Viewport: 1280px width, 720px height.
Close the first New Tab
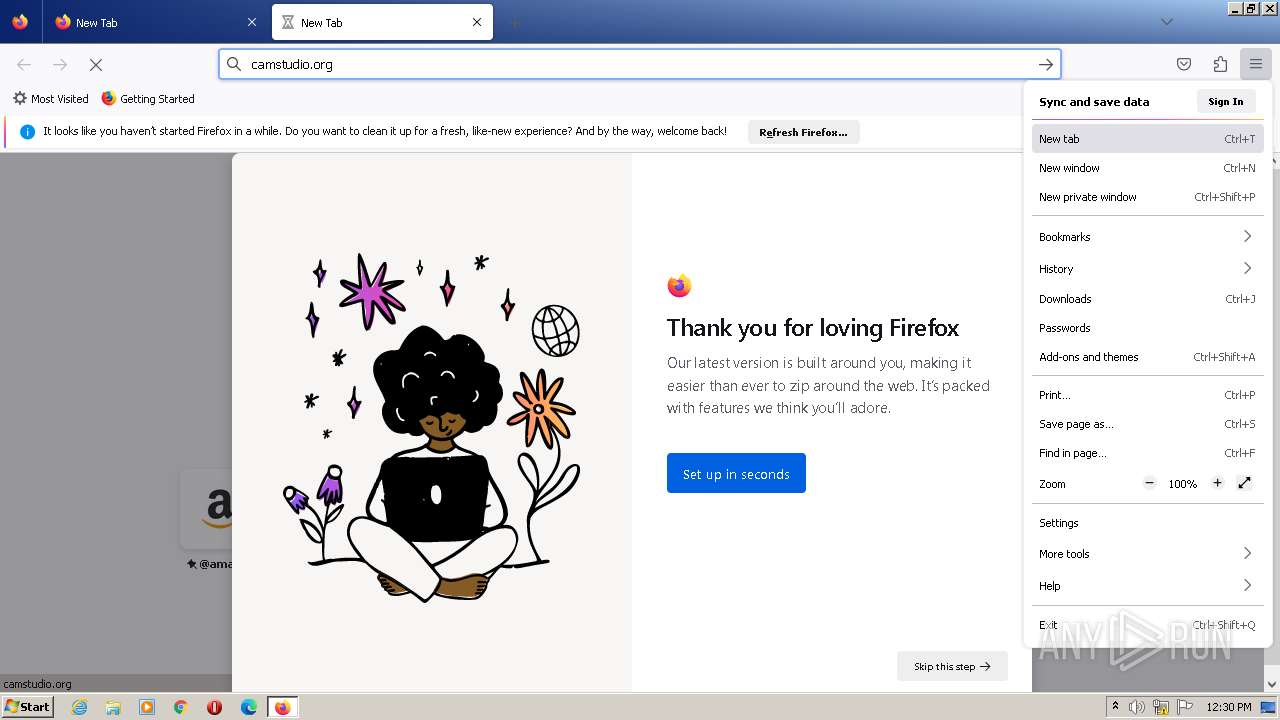click(x=251, y=22)
